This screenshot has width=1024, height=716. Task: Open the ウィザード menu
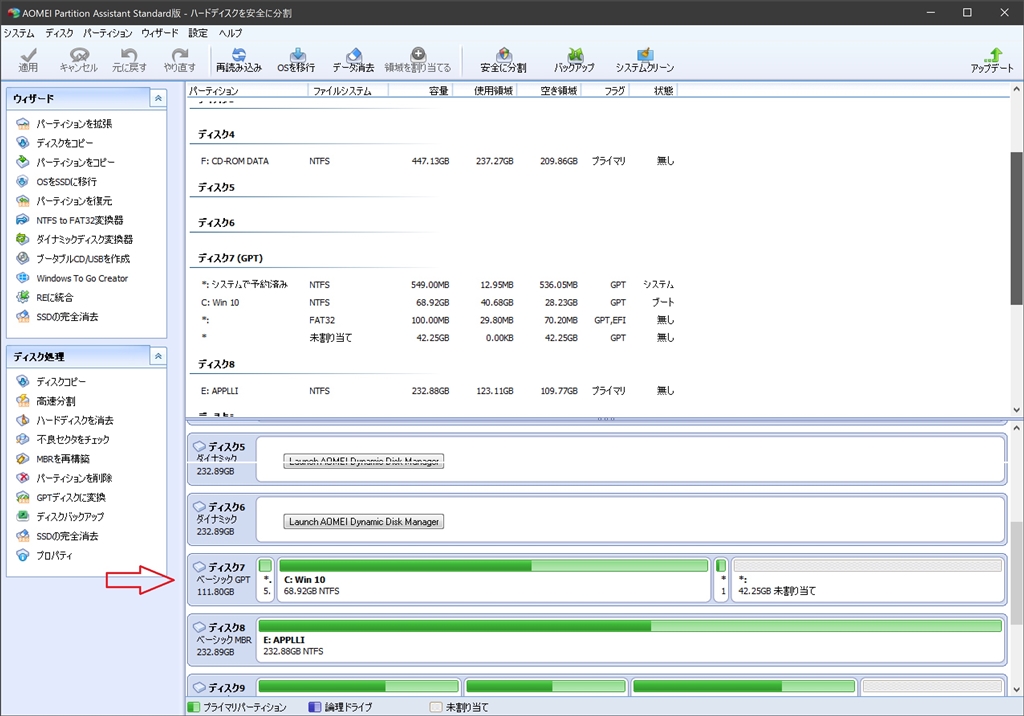[160, 33]
